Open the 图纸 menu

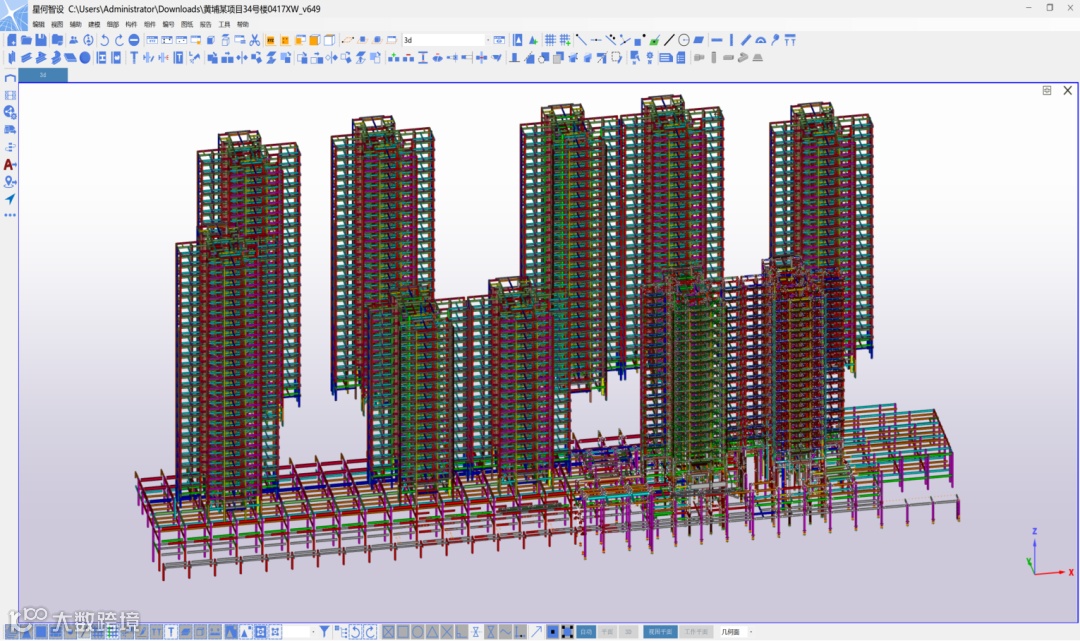point(187,24)
